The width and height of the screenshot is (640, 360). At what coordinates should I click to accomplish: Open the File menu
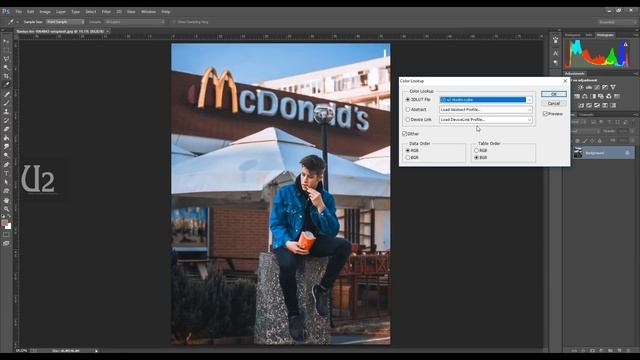[x=19, y=12]
